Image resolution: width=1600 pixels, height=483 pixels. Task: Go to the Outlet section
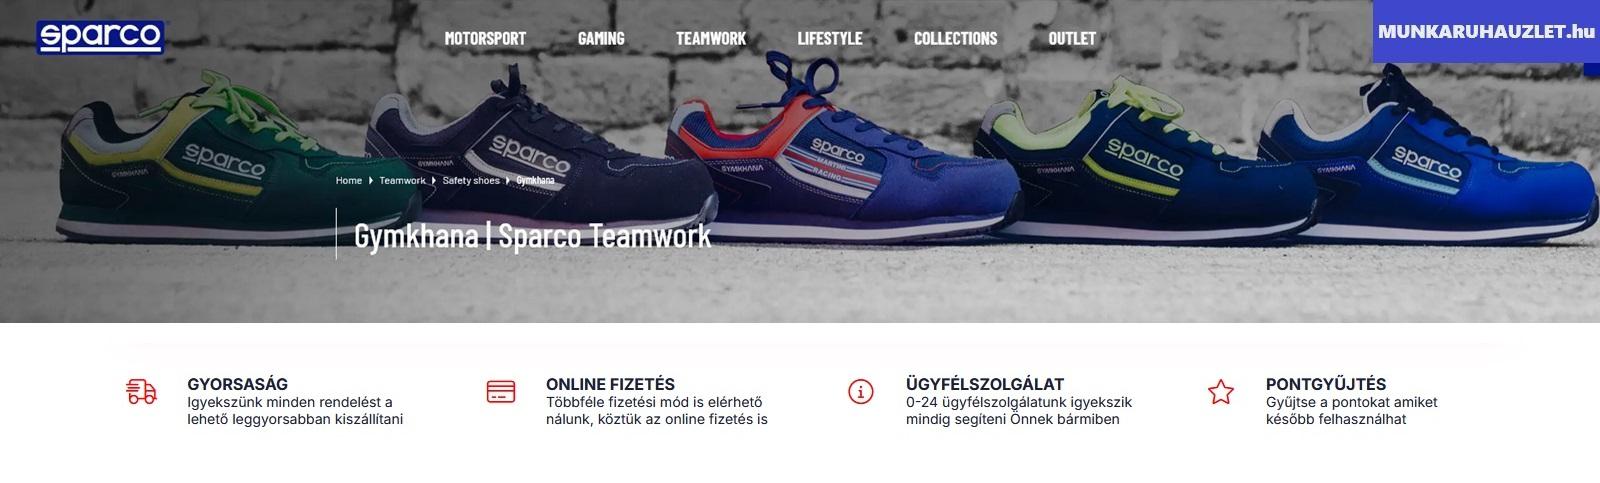(x=1072, y=38)
